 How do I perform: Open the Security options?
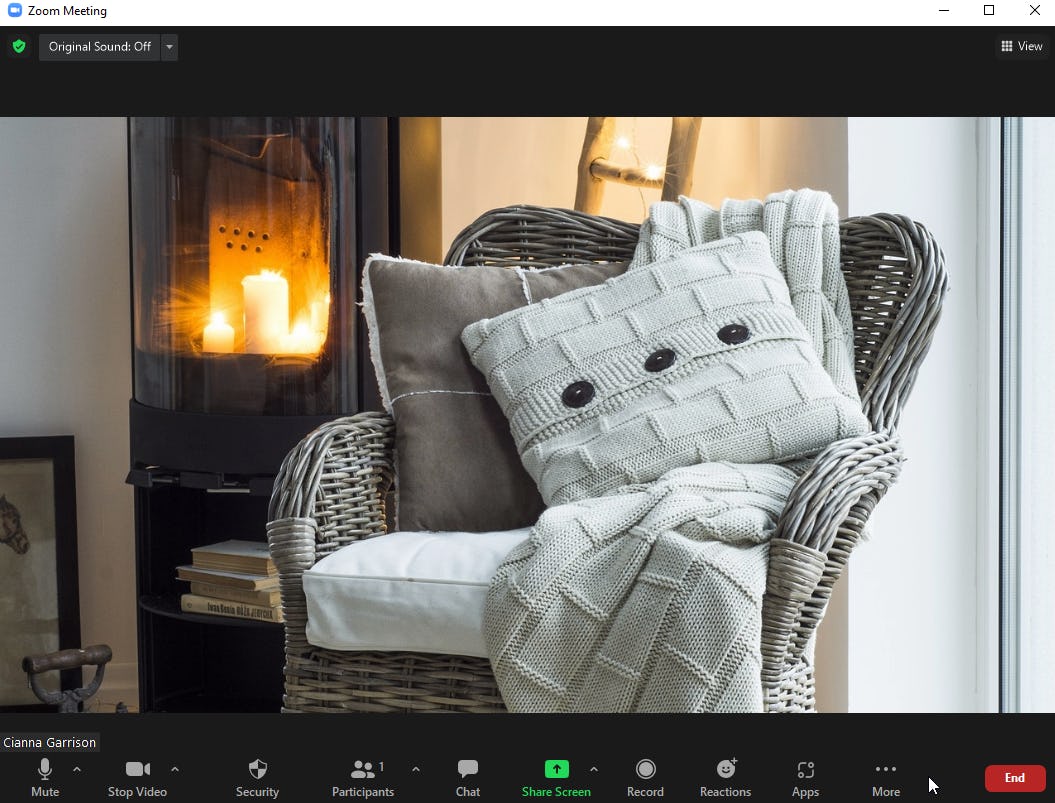tap(257, 775)
